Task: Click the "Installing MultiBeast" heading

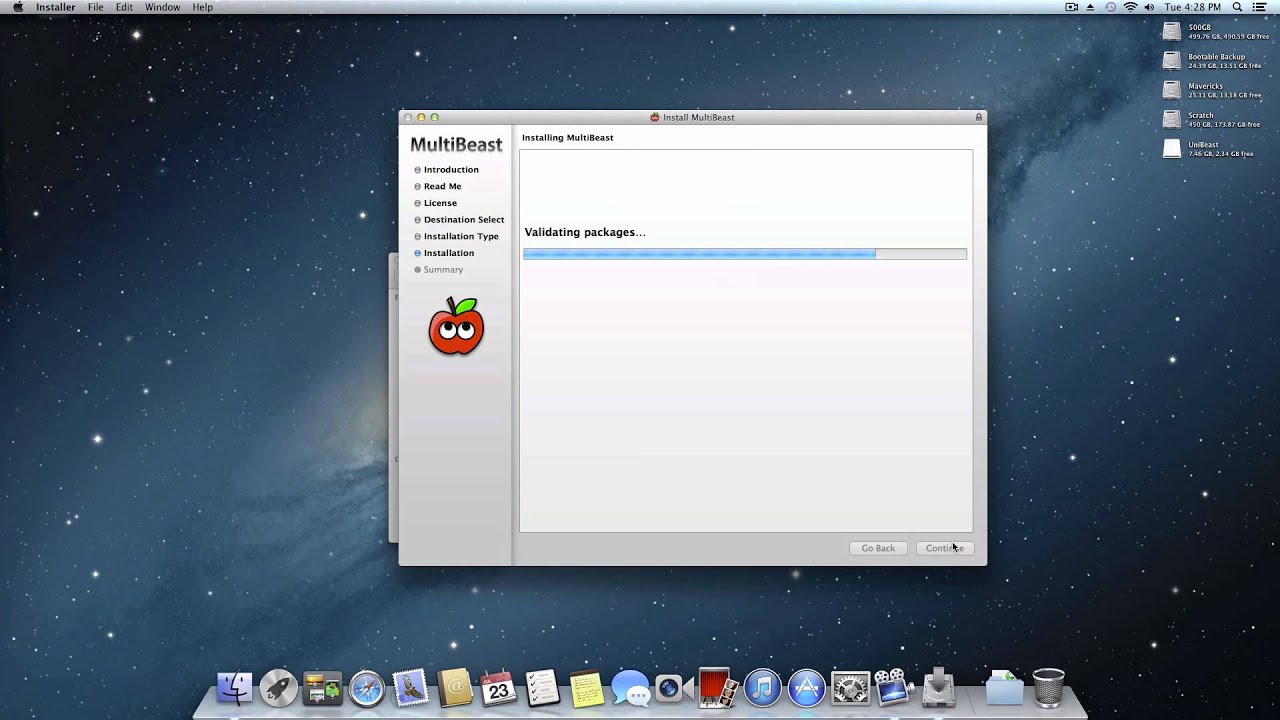Action: pos(568,137)
